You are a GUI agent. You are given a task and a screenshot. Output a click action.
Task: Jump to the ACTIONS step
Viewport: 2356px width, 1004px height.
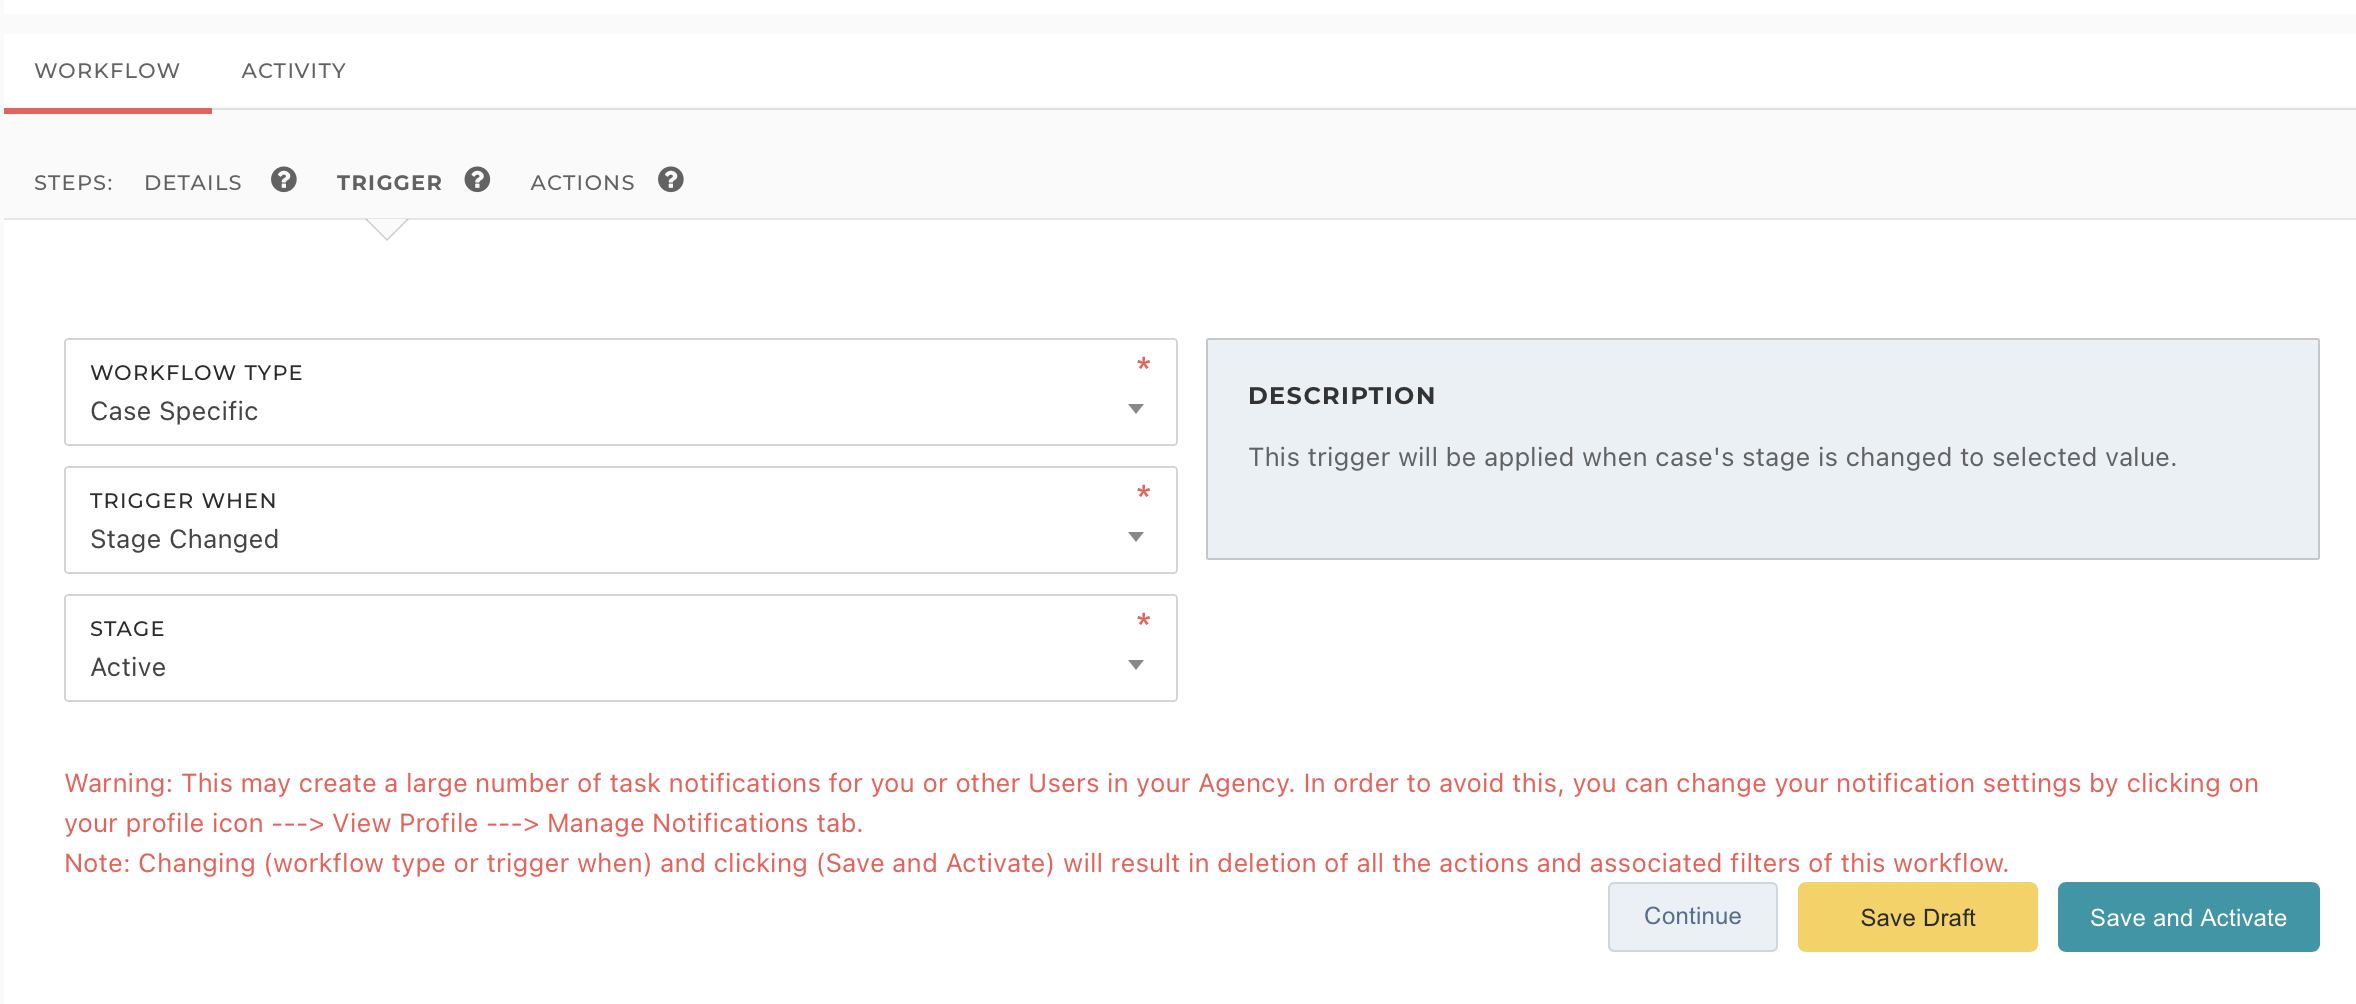click(582, 182)
